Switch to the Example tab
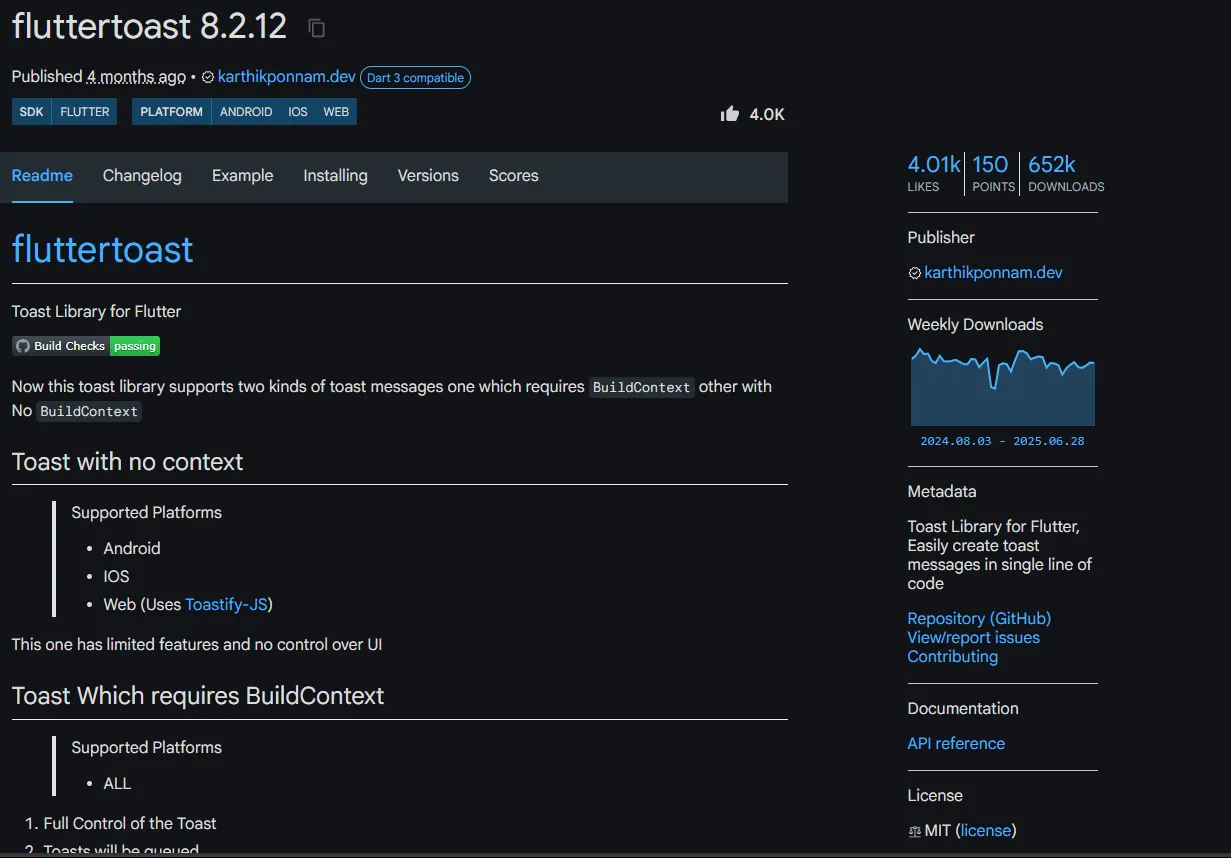Image resolution: width=1231 pixels, height=858 pixels. (242, 176)
